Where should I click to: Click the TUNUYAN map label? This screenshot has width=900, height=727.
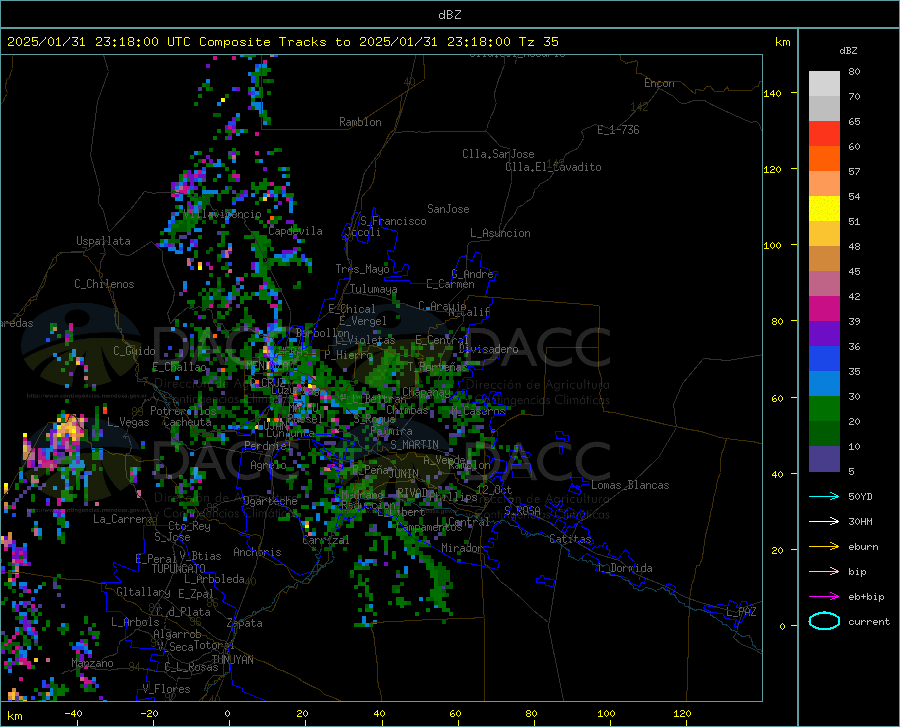232,660
